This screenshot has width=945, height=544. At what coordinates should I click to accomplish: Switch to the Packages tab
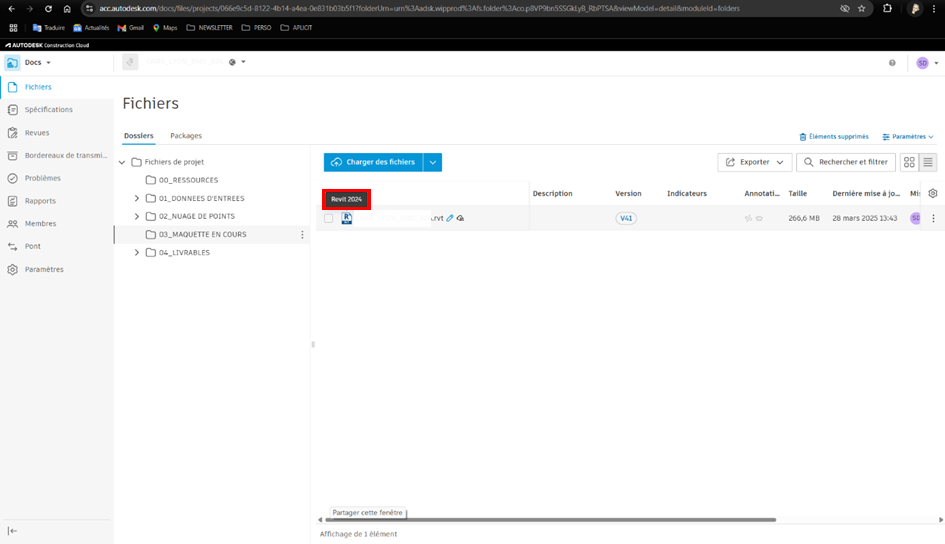pos(186,135)
